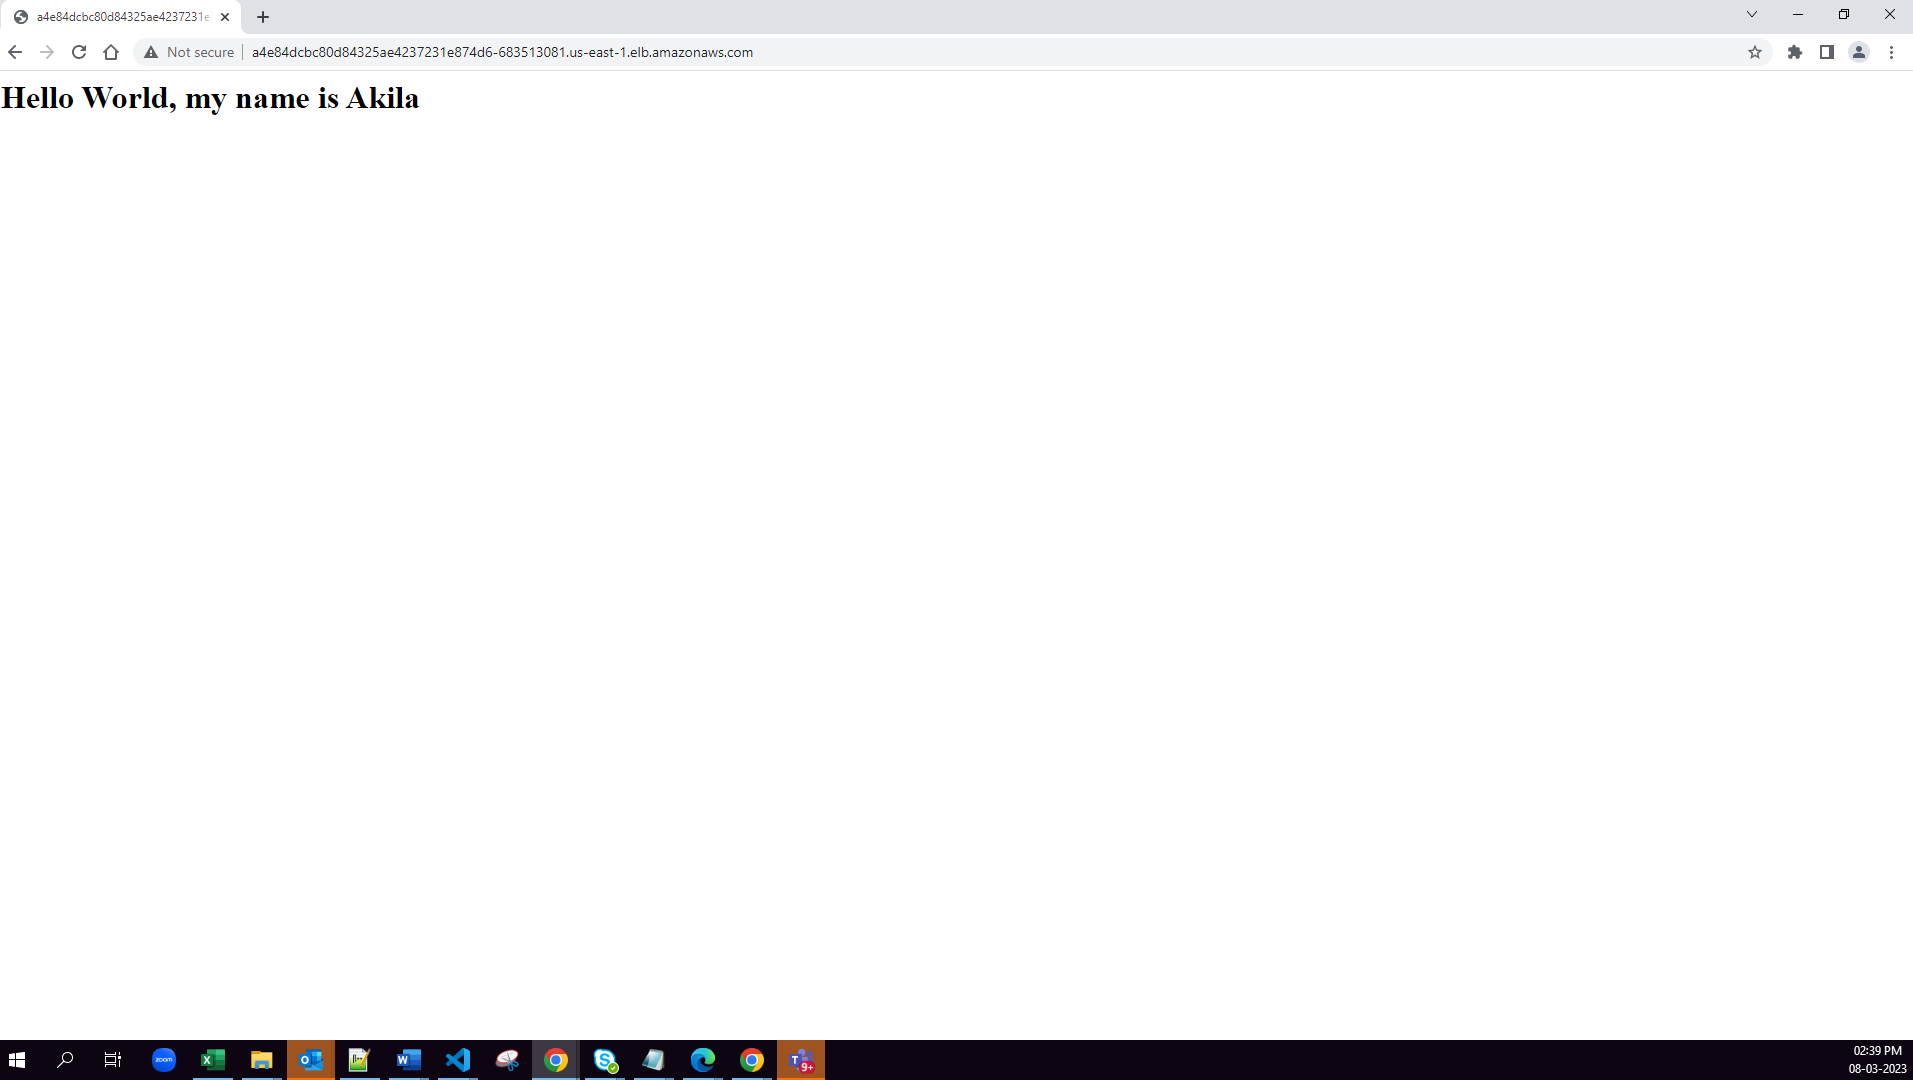The image size is (1913, 1080).
Task: Open the taskbar app right of Skype
Action: pos(654,1060)
